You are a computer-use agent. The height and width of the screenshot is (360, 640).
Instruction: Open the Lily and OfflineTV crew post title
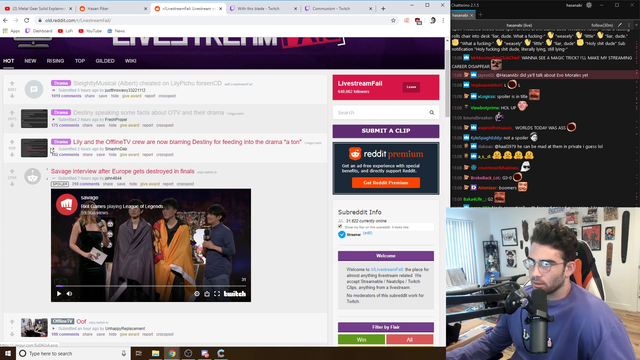click(x=187, y=142)
